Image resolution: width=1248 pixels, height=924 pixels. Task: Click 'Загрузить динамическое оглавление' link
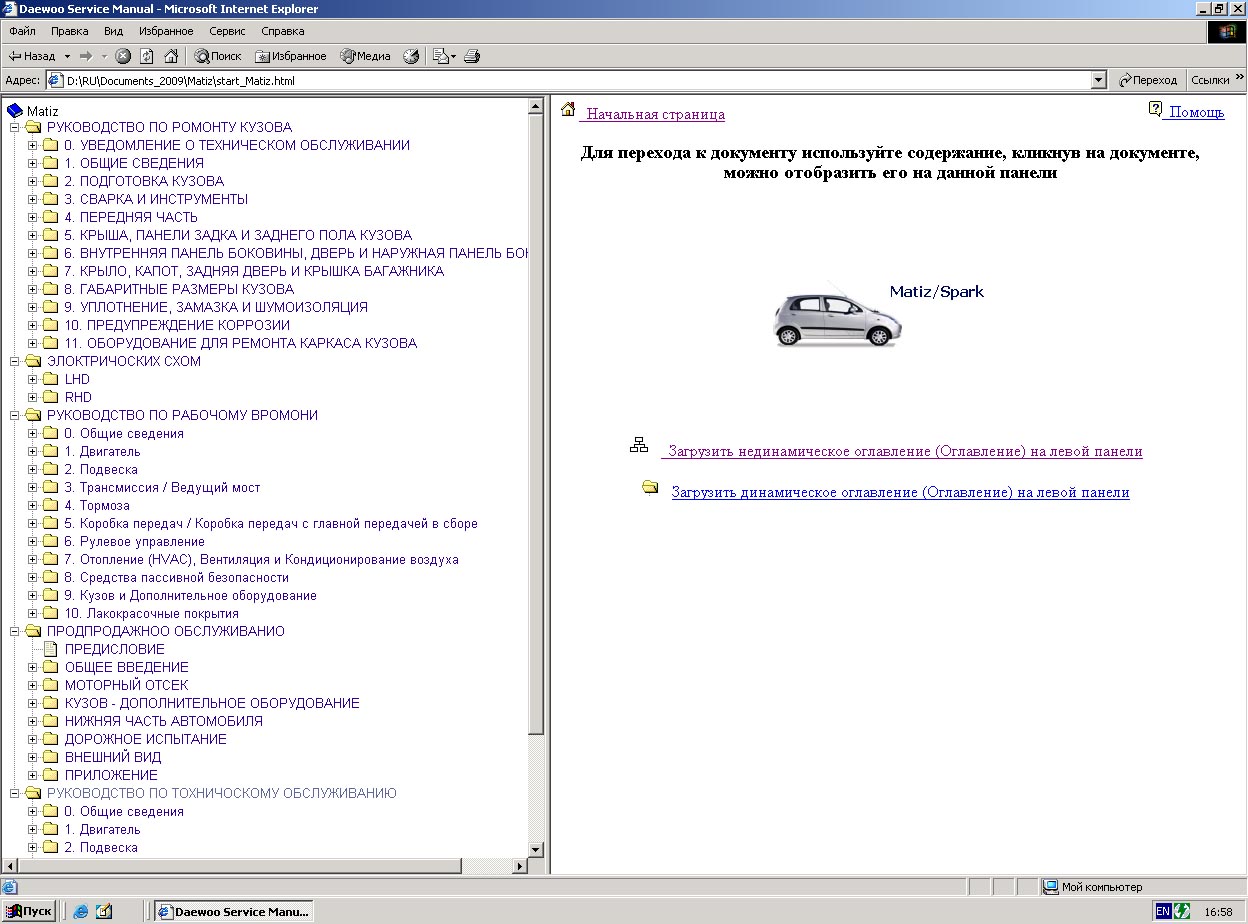click(900, 492)
